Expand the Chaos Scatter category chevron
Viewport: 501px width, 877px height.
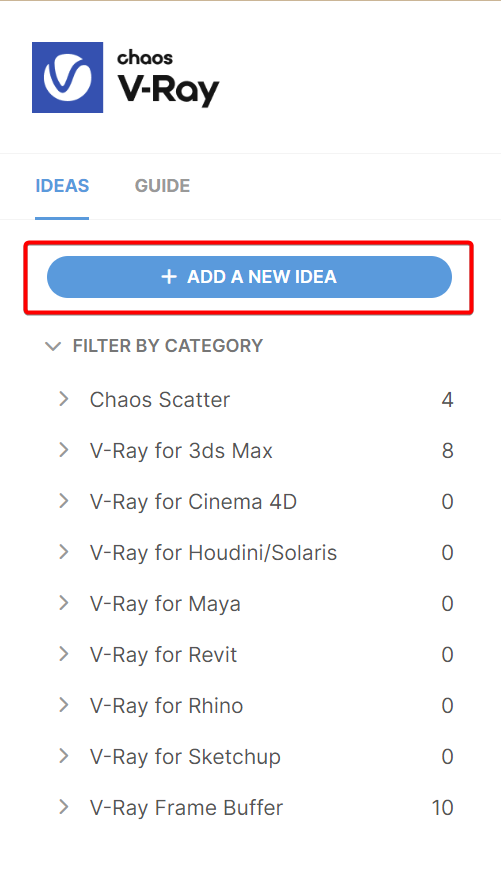click(x=64, y=399)
